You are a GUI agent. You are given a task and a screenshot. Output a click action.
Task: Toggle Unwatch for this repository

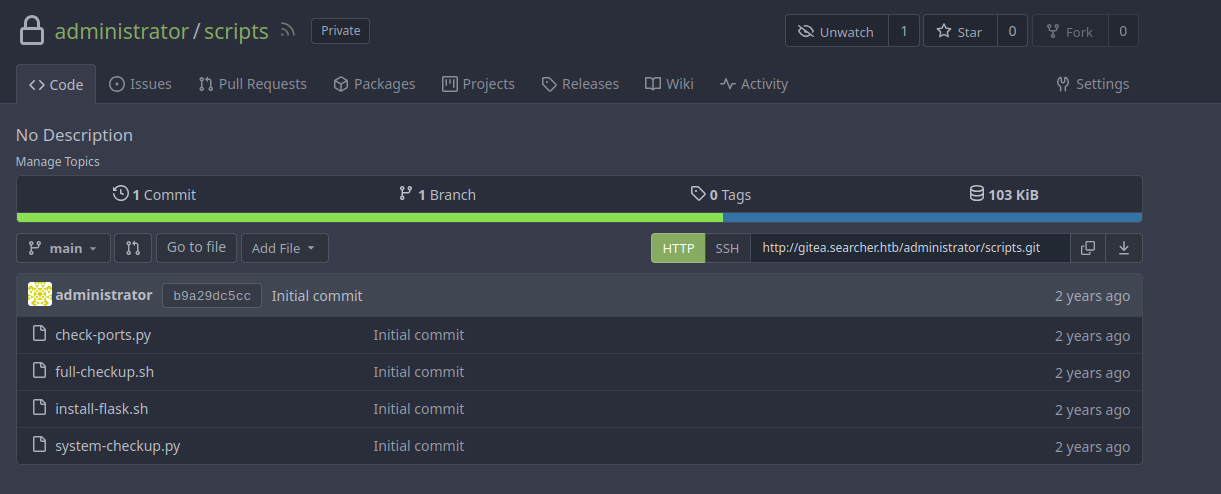click(836, 31)
